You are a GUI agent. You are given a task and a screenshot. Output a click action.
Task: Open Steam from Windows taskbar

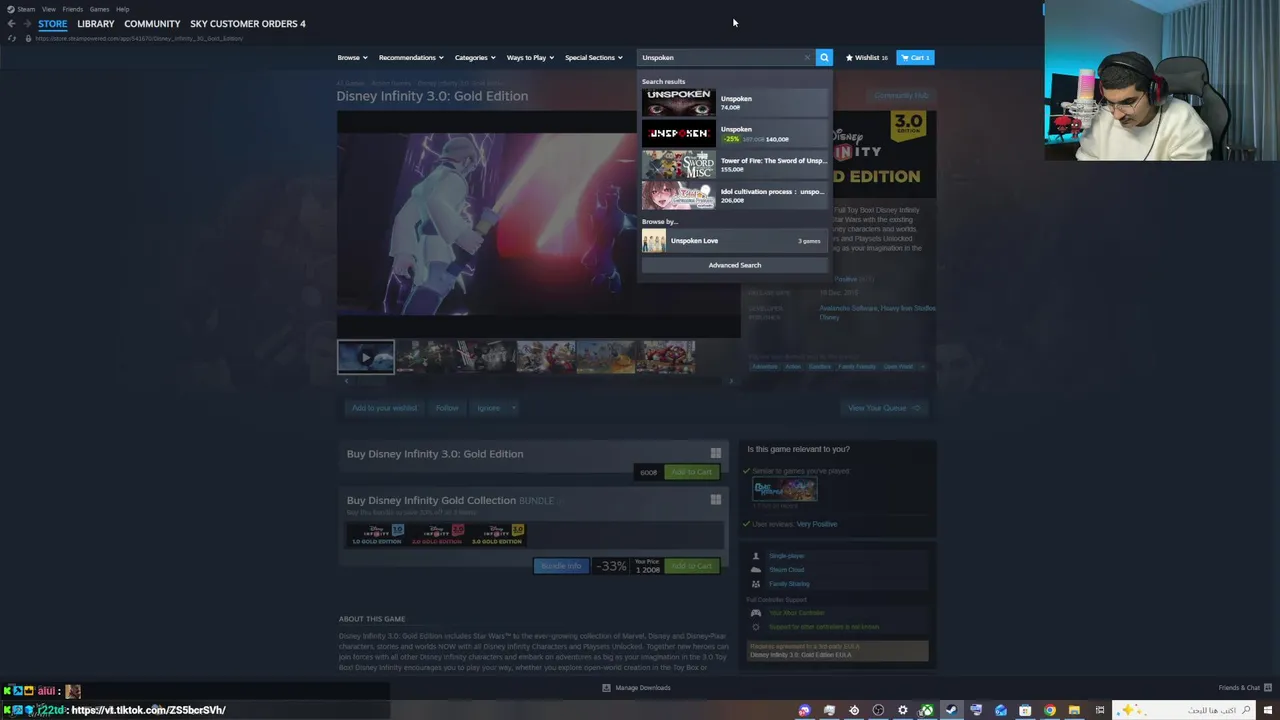click(x=951, y=710)
